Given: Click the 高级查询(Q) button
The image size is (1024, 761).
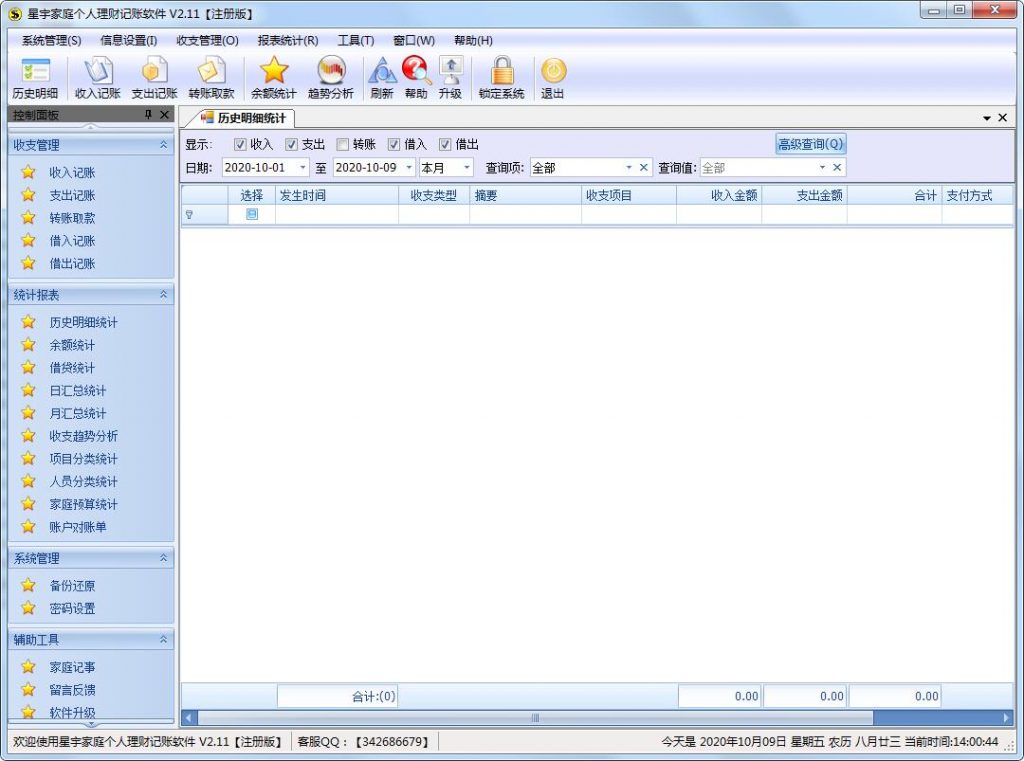Looking at the screenshot, I should tap(810, 144).
